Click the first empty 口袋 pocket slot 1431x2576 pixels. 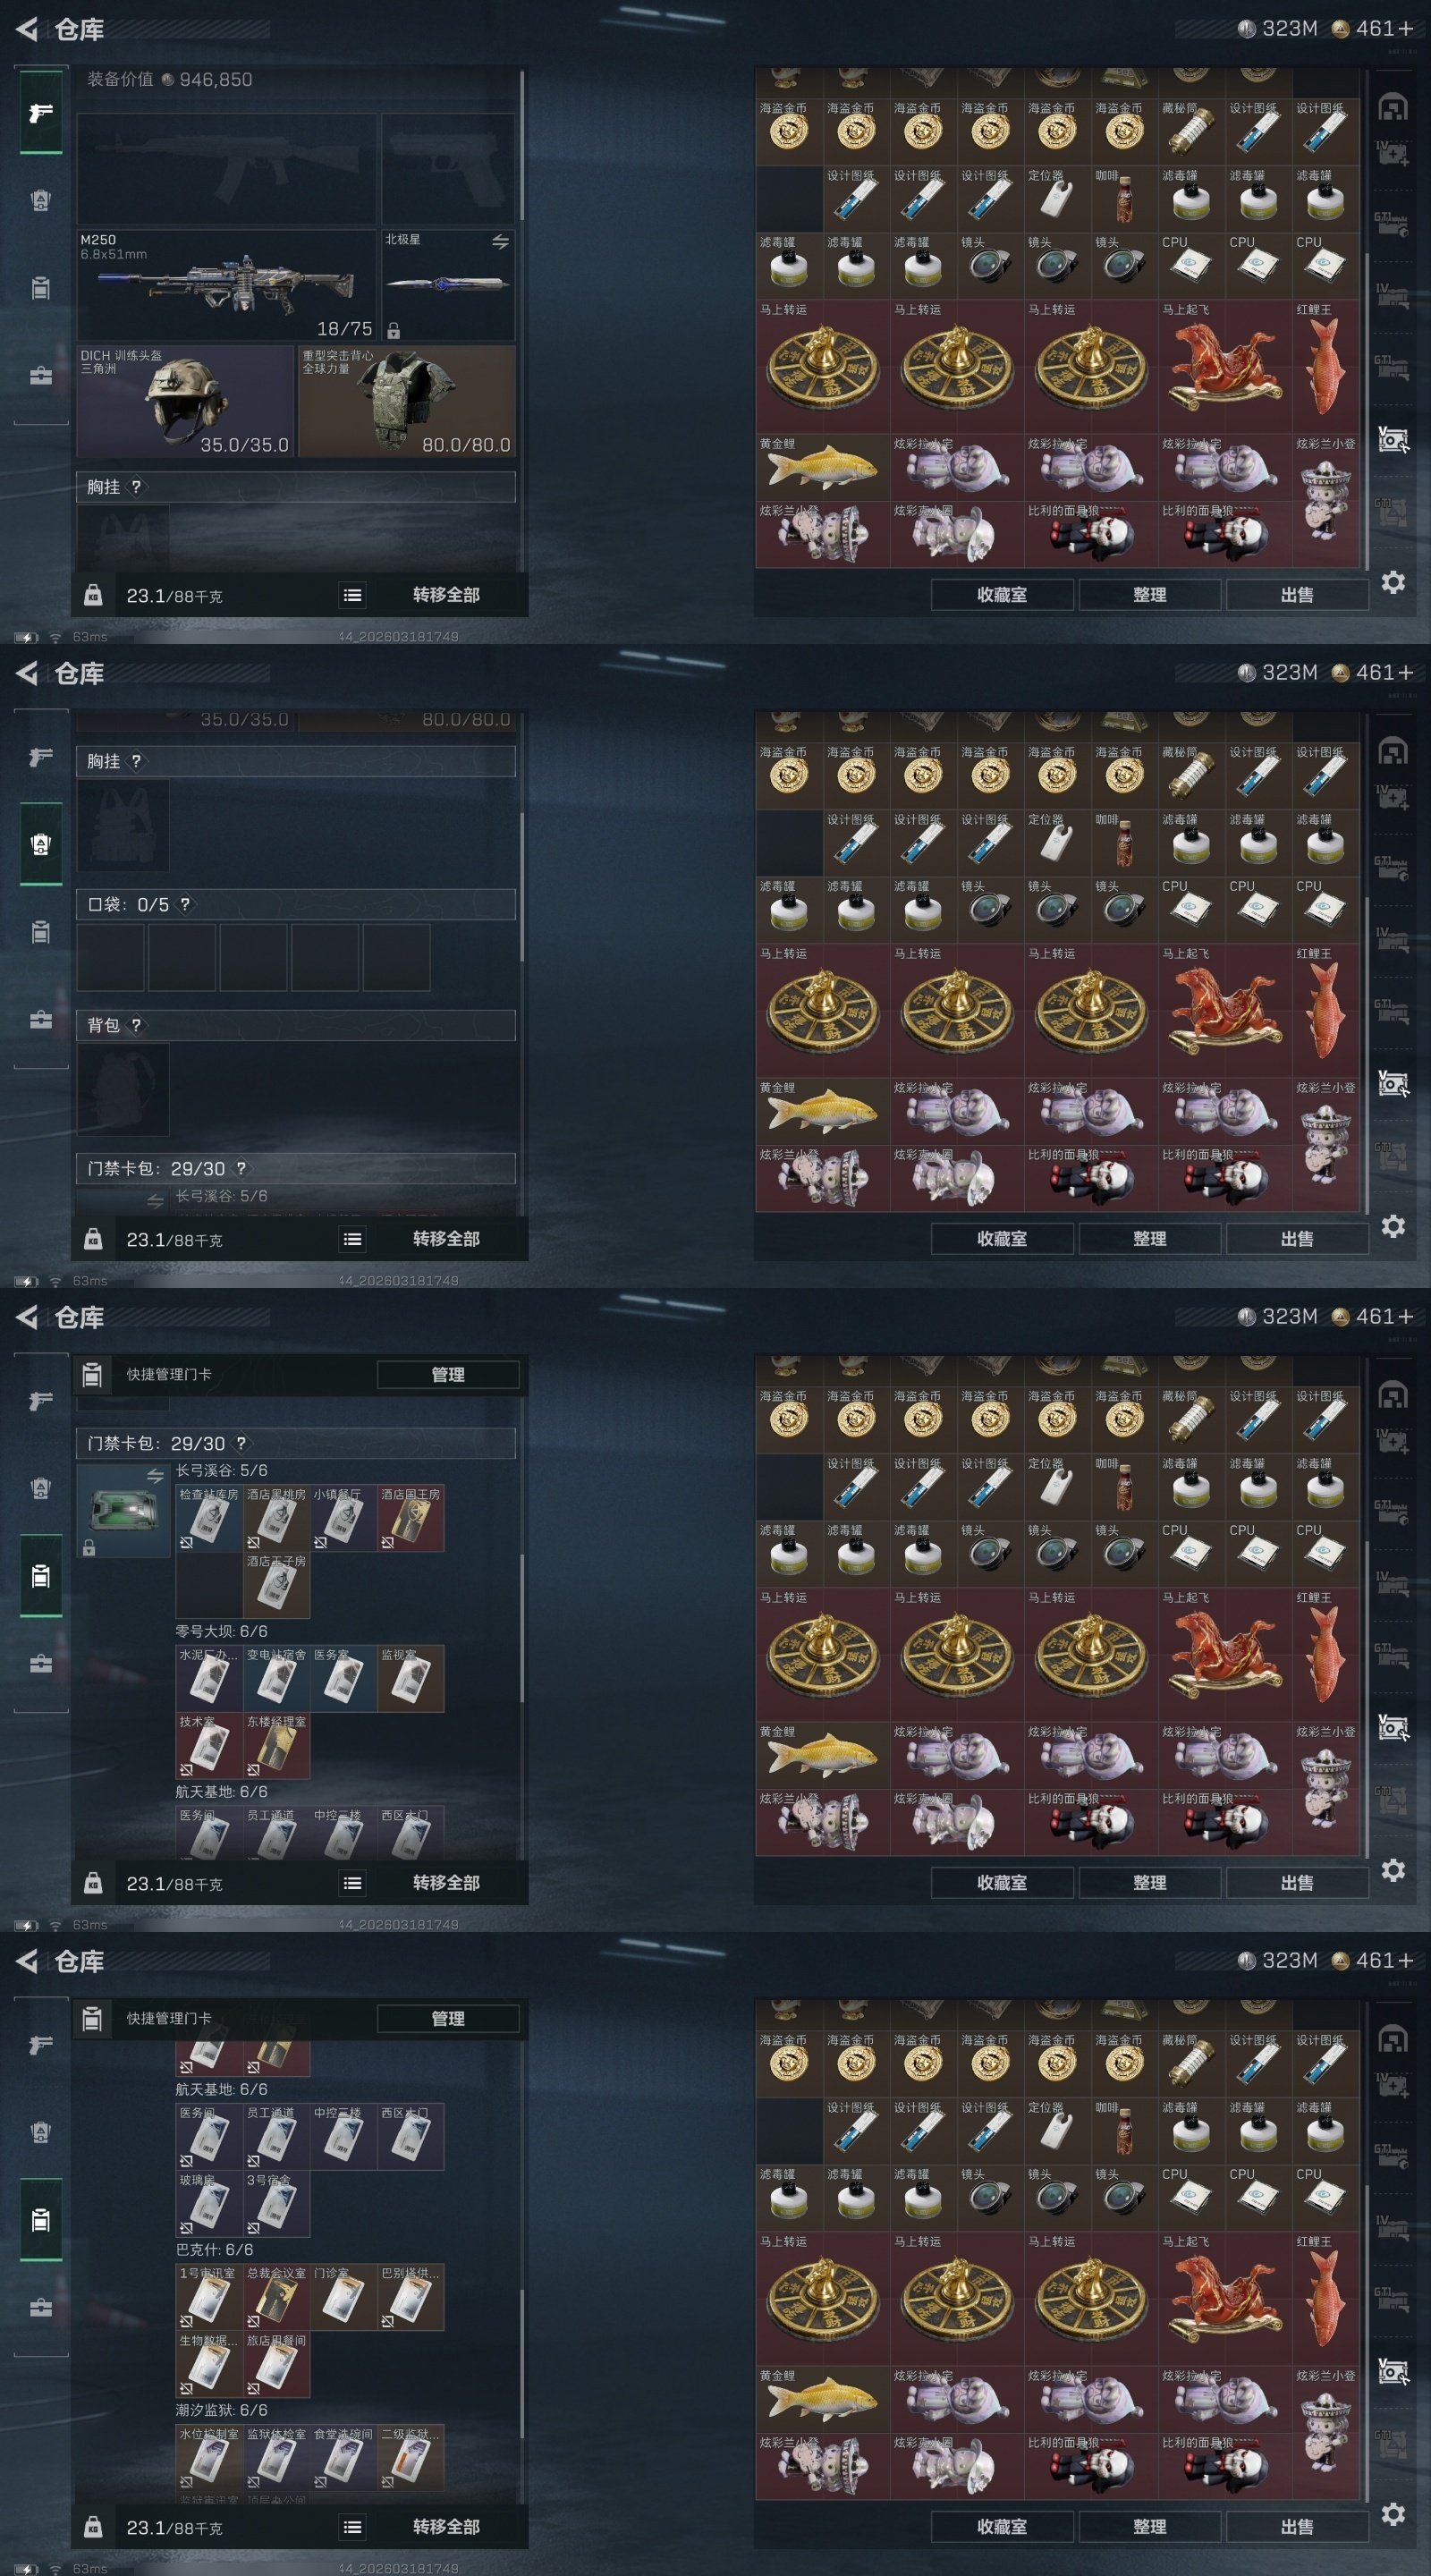click(x=110, y=957)
